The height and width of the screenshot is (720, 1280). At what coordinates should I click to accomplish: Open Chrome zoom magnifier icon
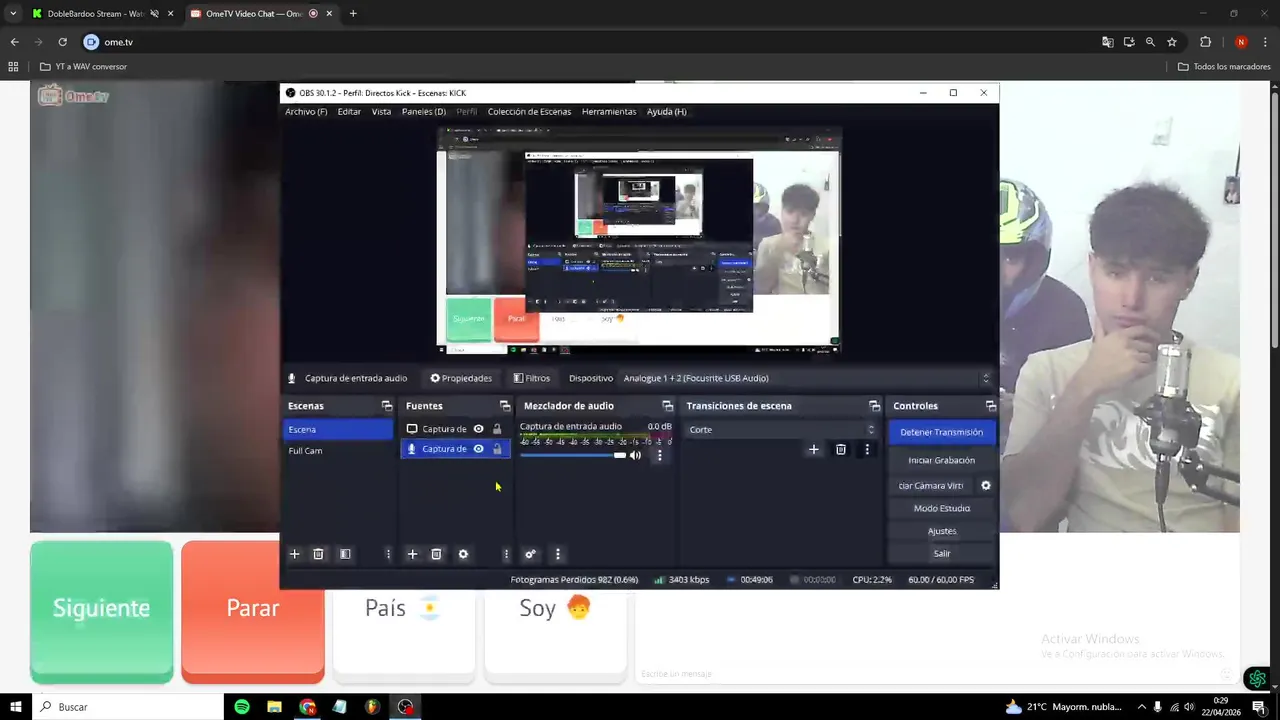1150,42
